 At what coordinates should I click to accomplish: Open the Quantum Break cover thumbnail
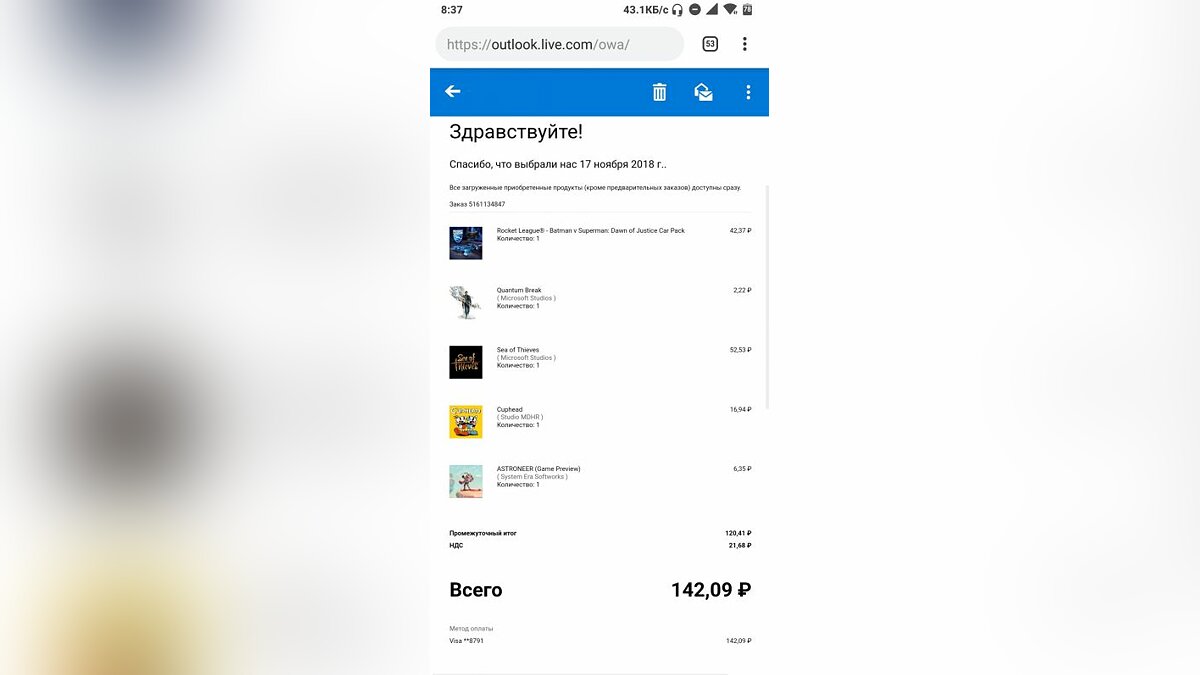(466, 303)
